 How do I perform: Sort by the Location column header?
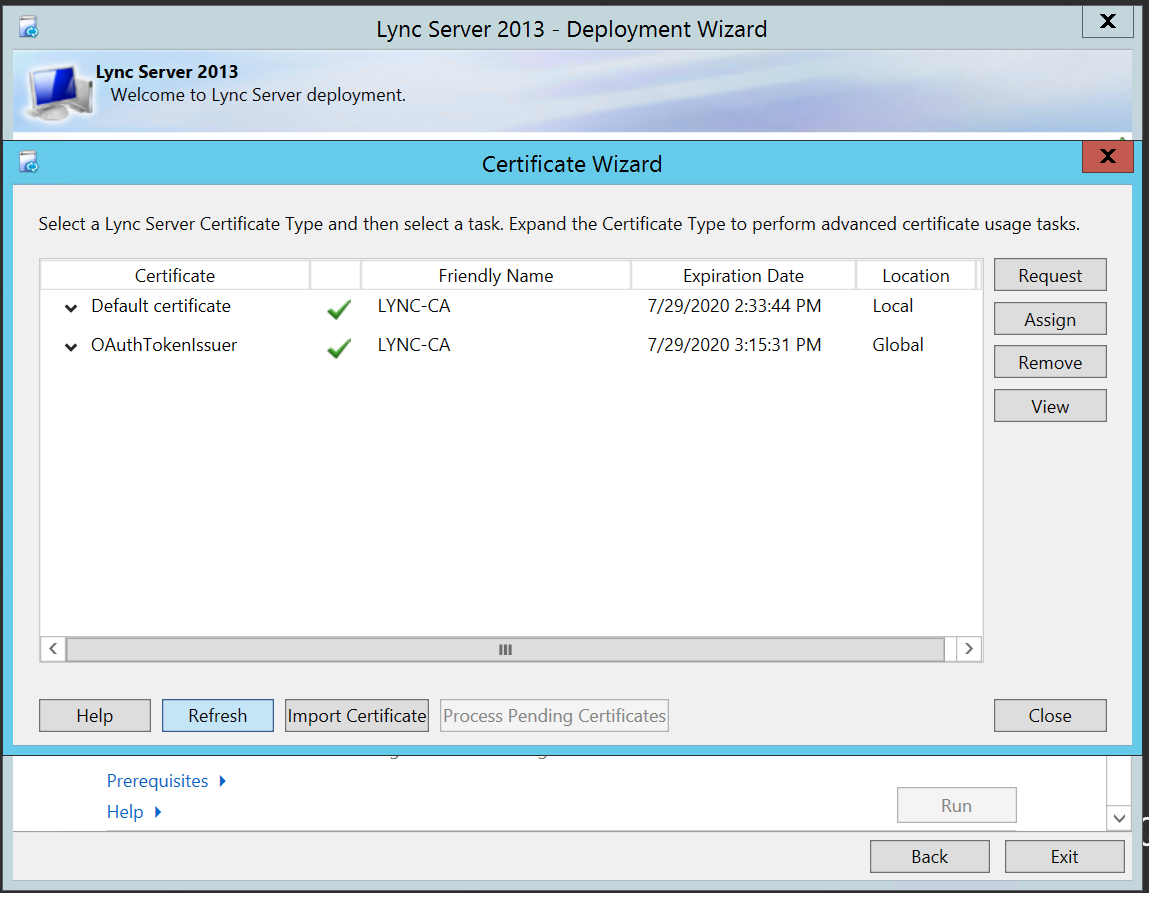(x=916, y=275)
